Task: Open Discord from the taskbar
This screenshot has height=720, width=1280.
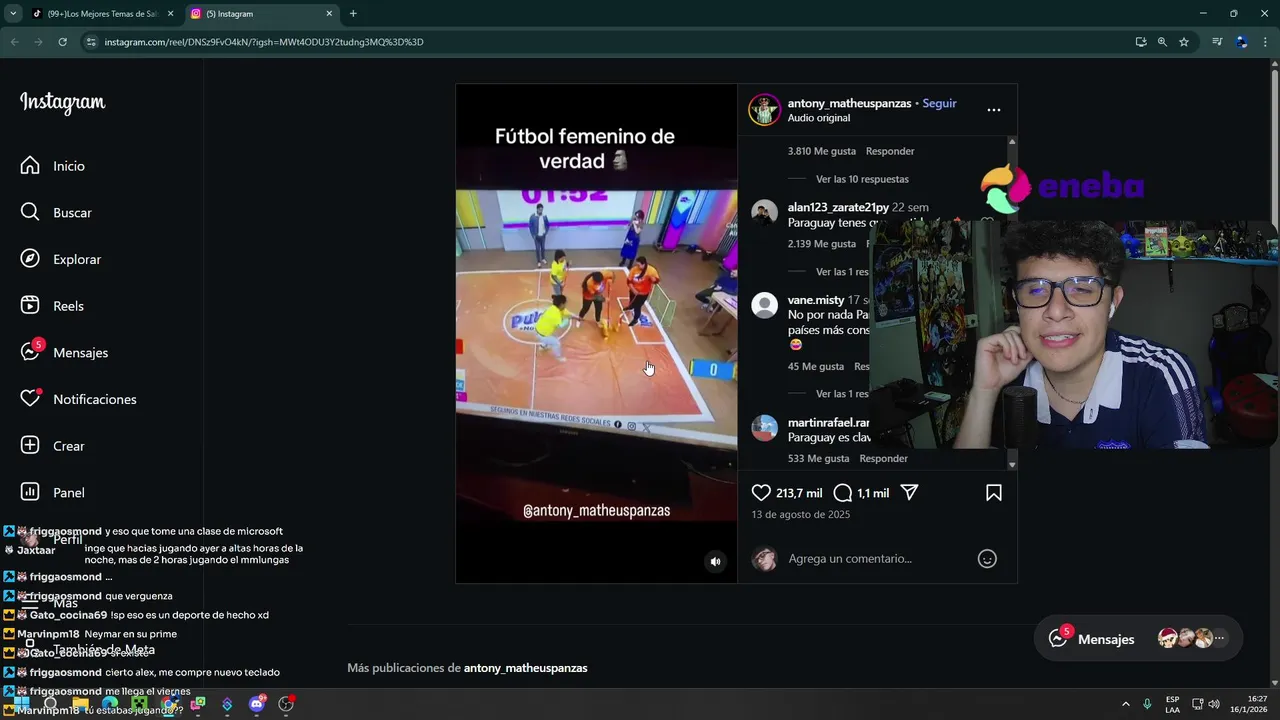Action: point(257,704)
